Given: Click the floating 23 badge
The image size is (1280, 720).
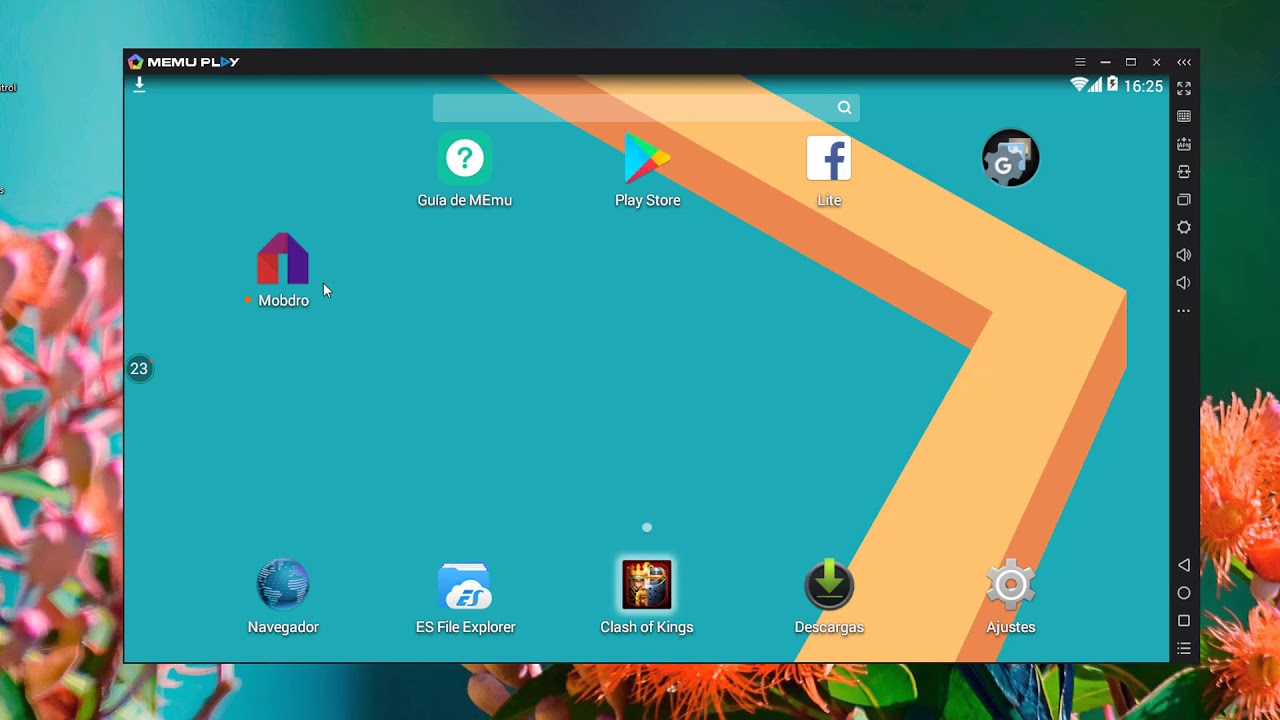Looking at the screenshot, I should tap(139, 369).
